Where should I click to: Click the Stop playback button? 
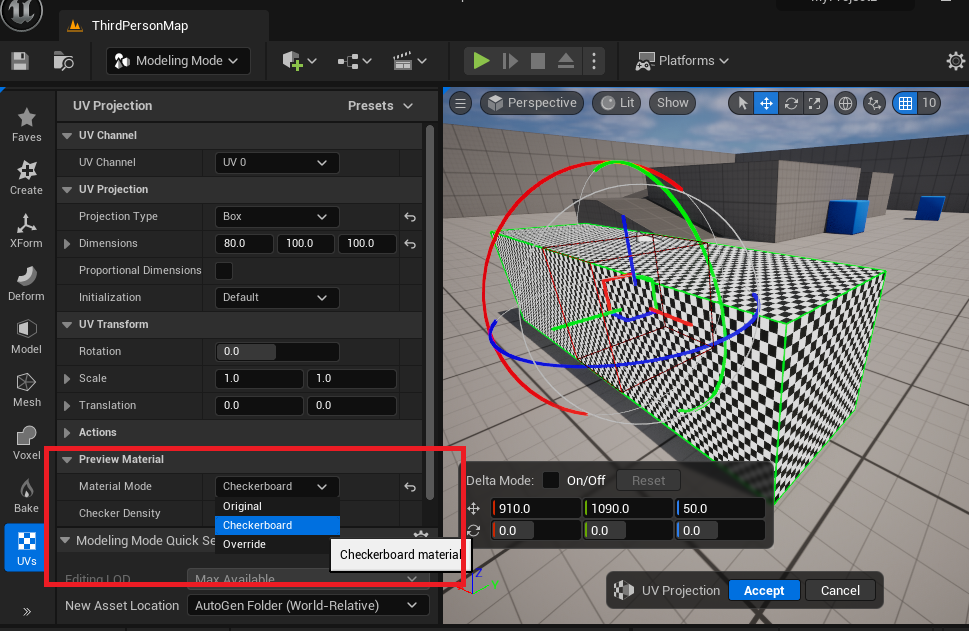click(x=538, y=61)
